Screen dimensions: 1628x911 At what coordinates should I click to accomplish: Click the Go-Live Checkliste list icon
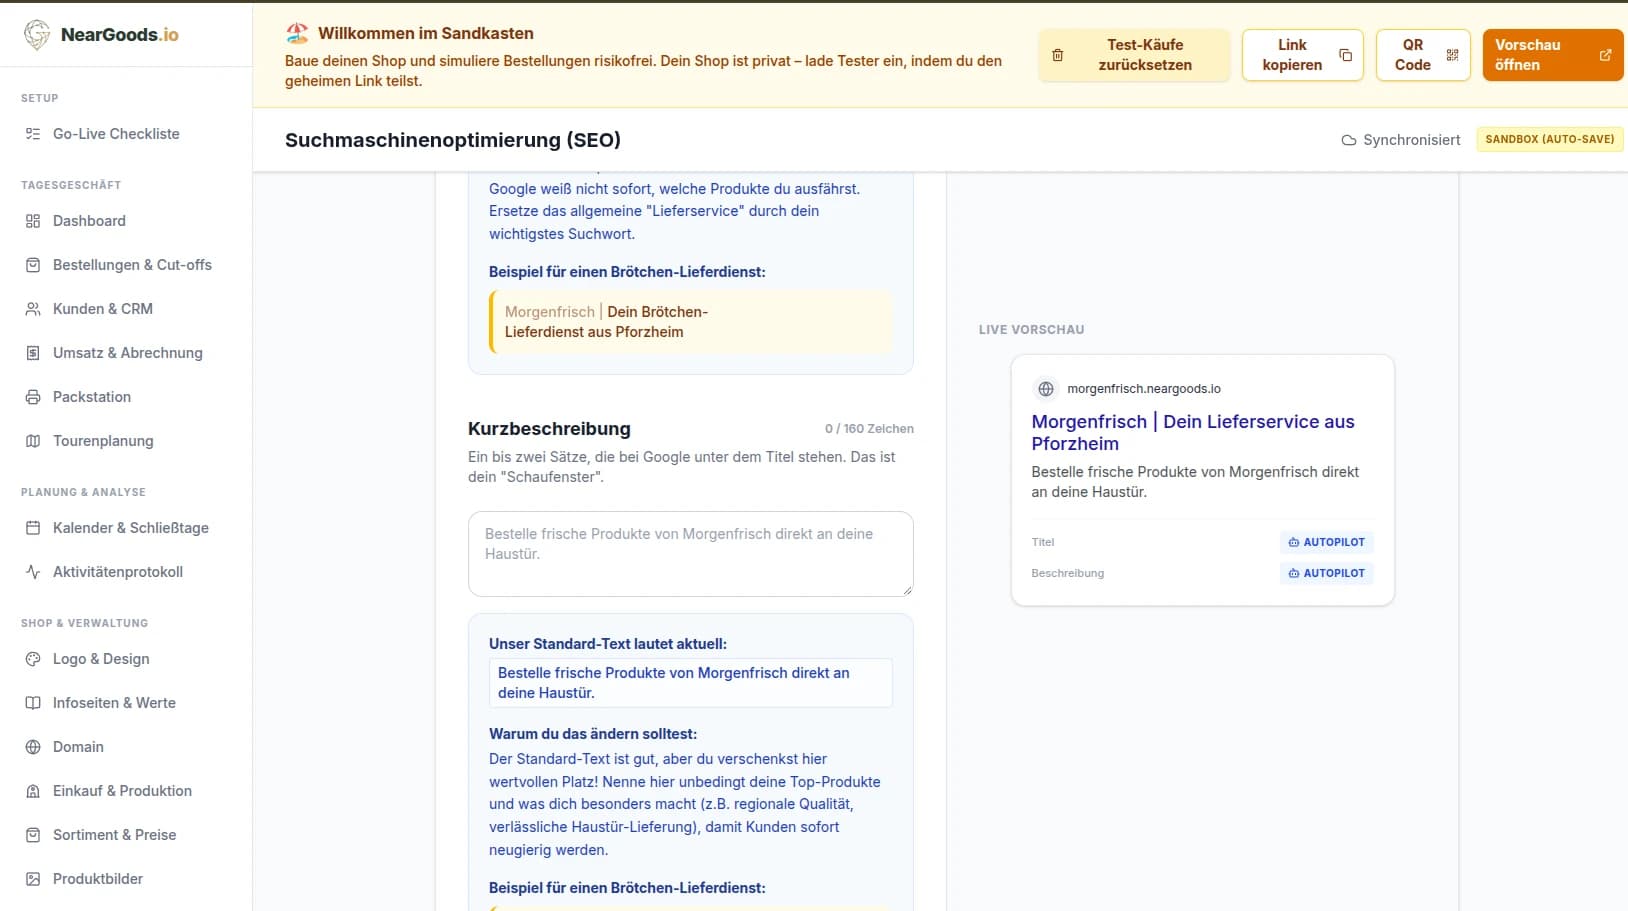[x=33, y=134]
